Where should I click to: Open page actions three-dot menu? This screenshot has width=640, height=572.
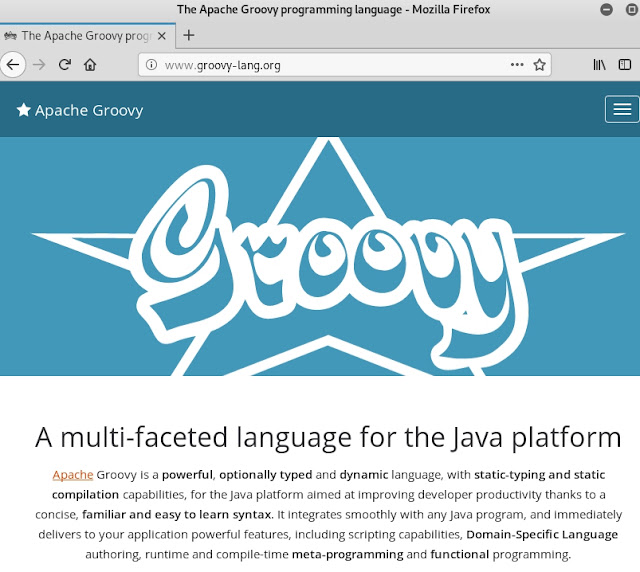(x=517, y=65)
